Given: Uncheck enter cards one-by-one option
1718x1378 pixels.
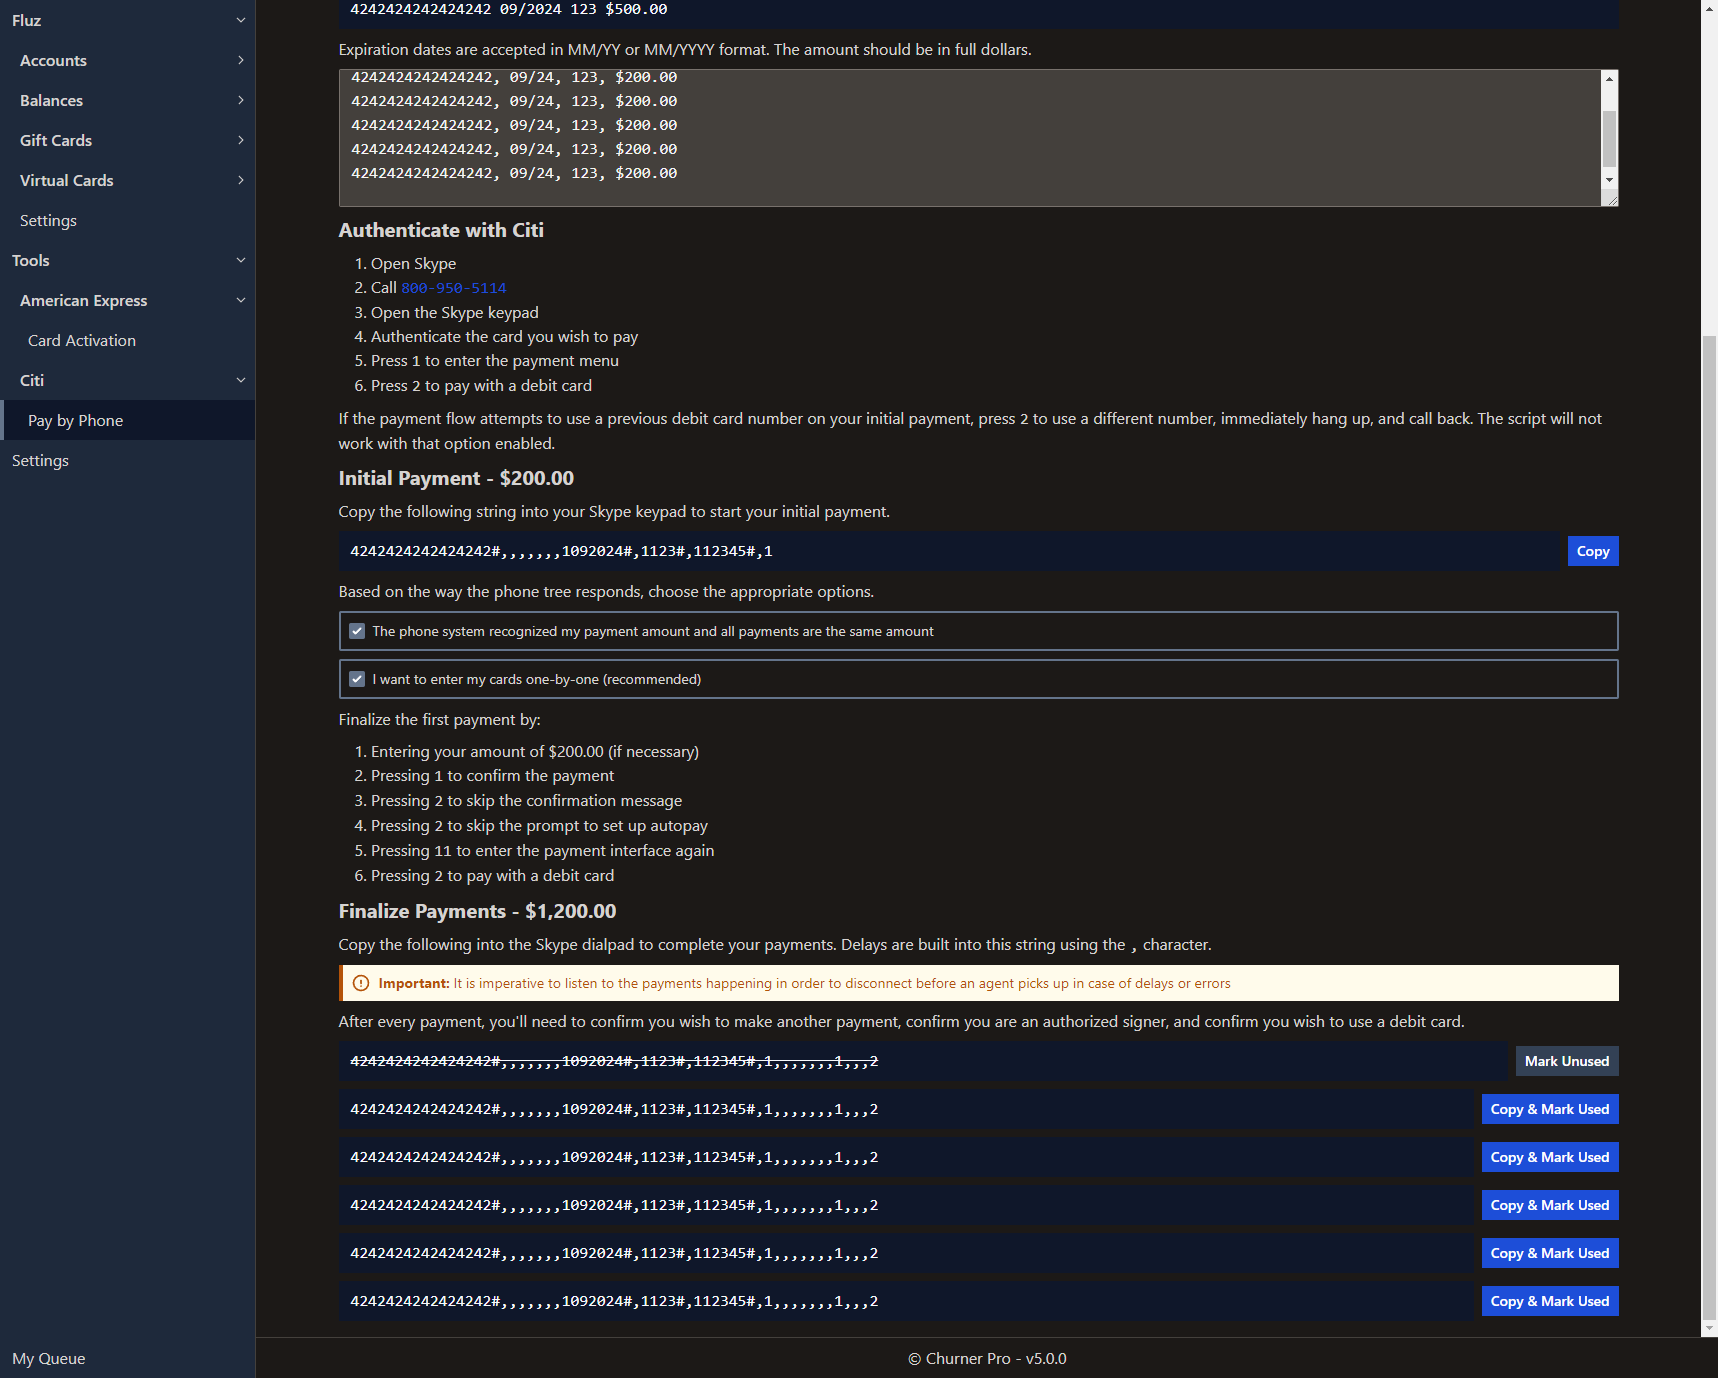Looking at the screenshot, I should tap(357, 679).
